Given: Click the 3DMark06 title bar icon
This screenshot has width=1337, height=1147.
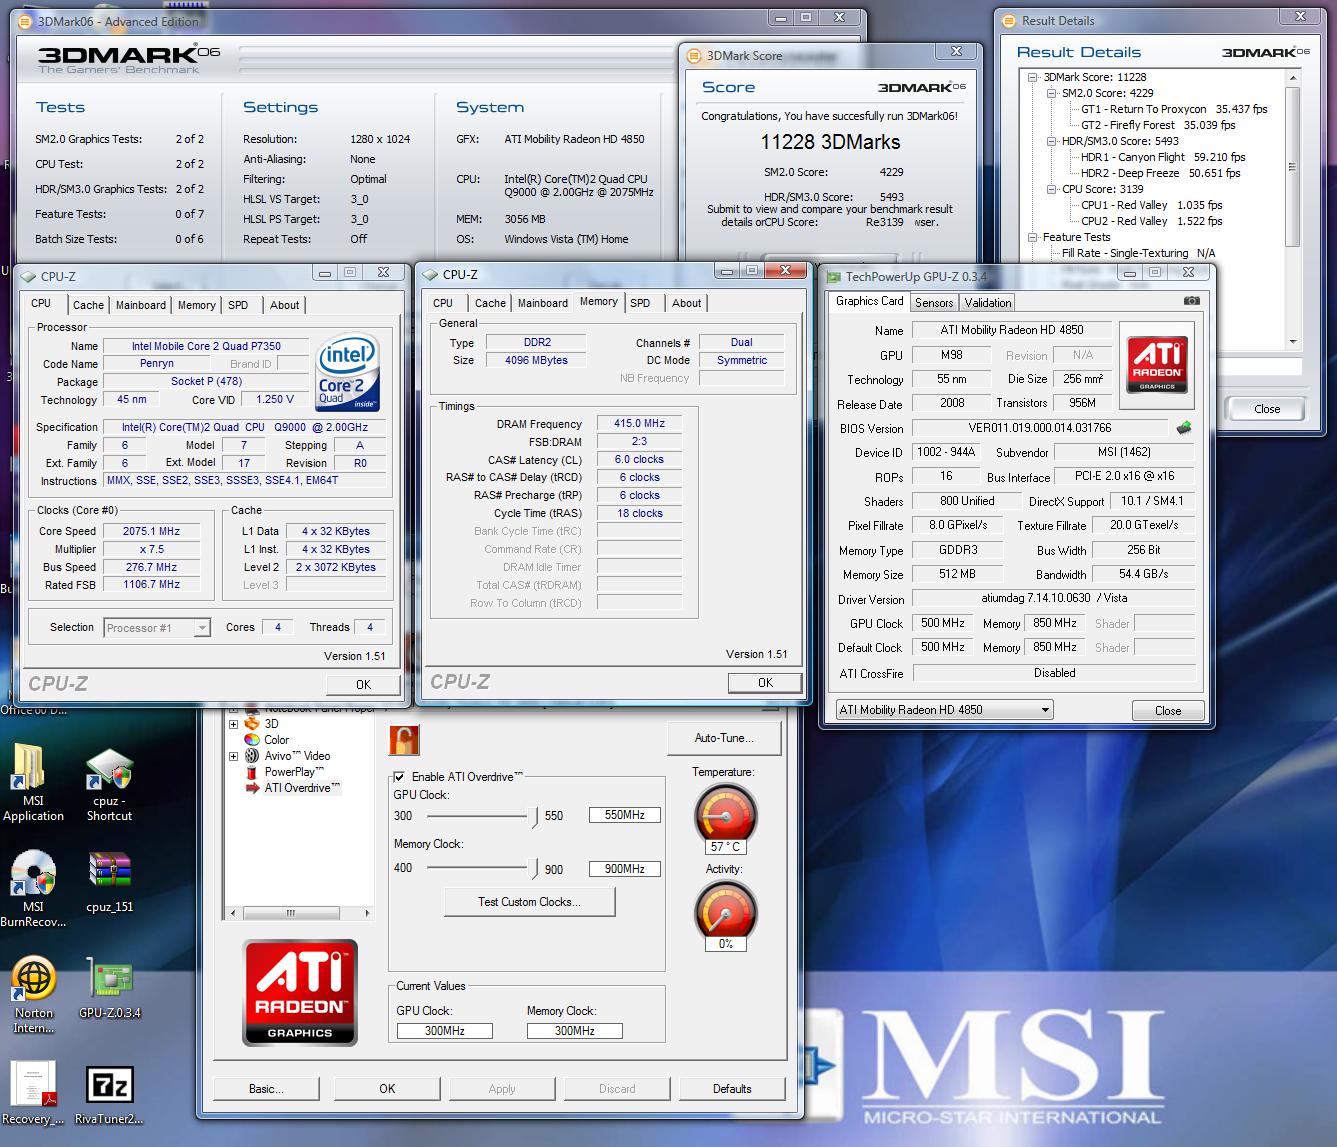Looking at the screenshot, I should click(24, 21).
